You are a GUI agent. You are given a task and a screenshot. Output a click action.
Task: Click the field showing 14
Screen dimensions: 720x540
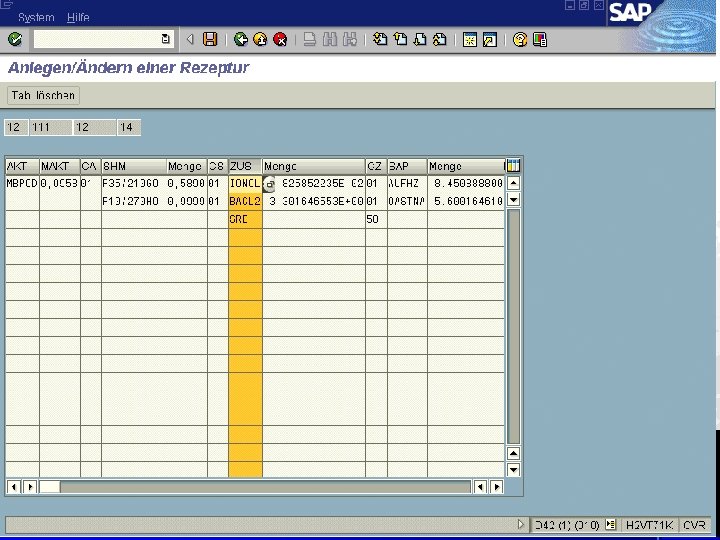point(129,127)
